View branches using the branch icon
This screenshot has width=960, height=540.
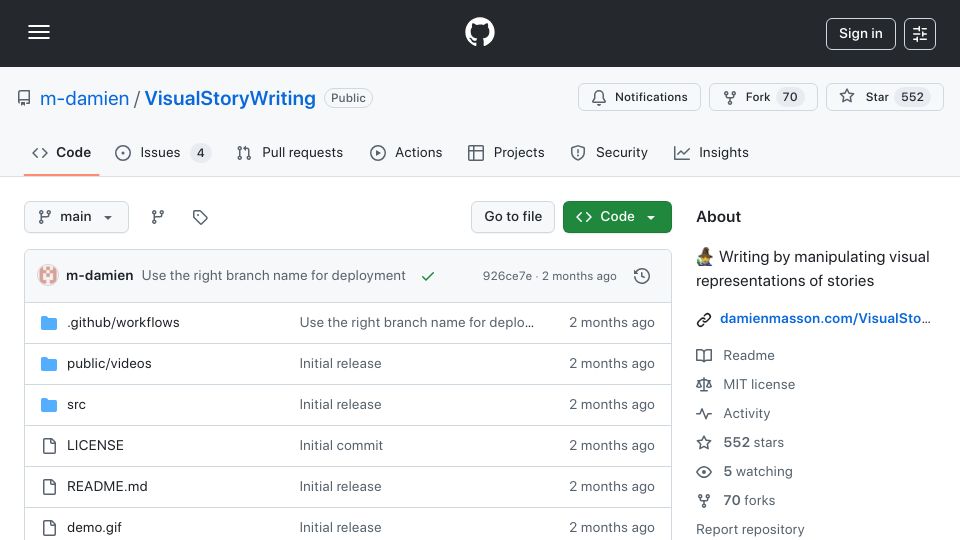click(158, 217)
